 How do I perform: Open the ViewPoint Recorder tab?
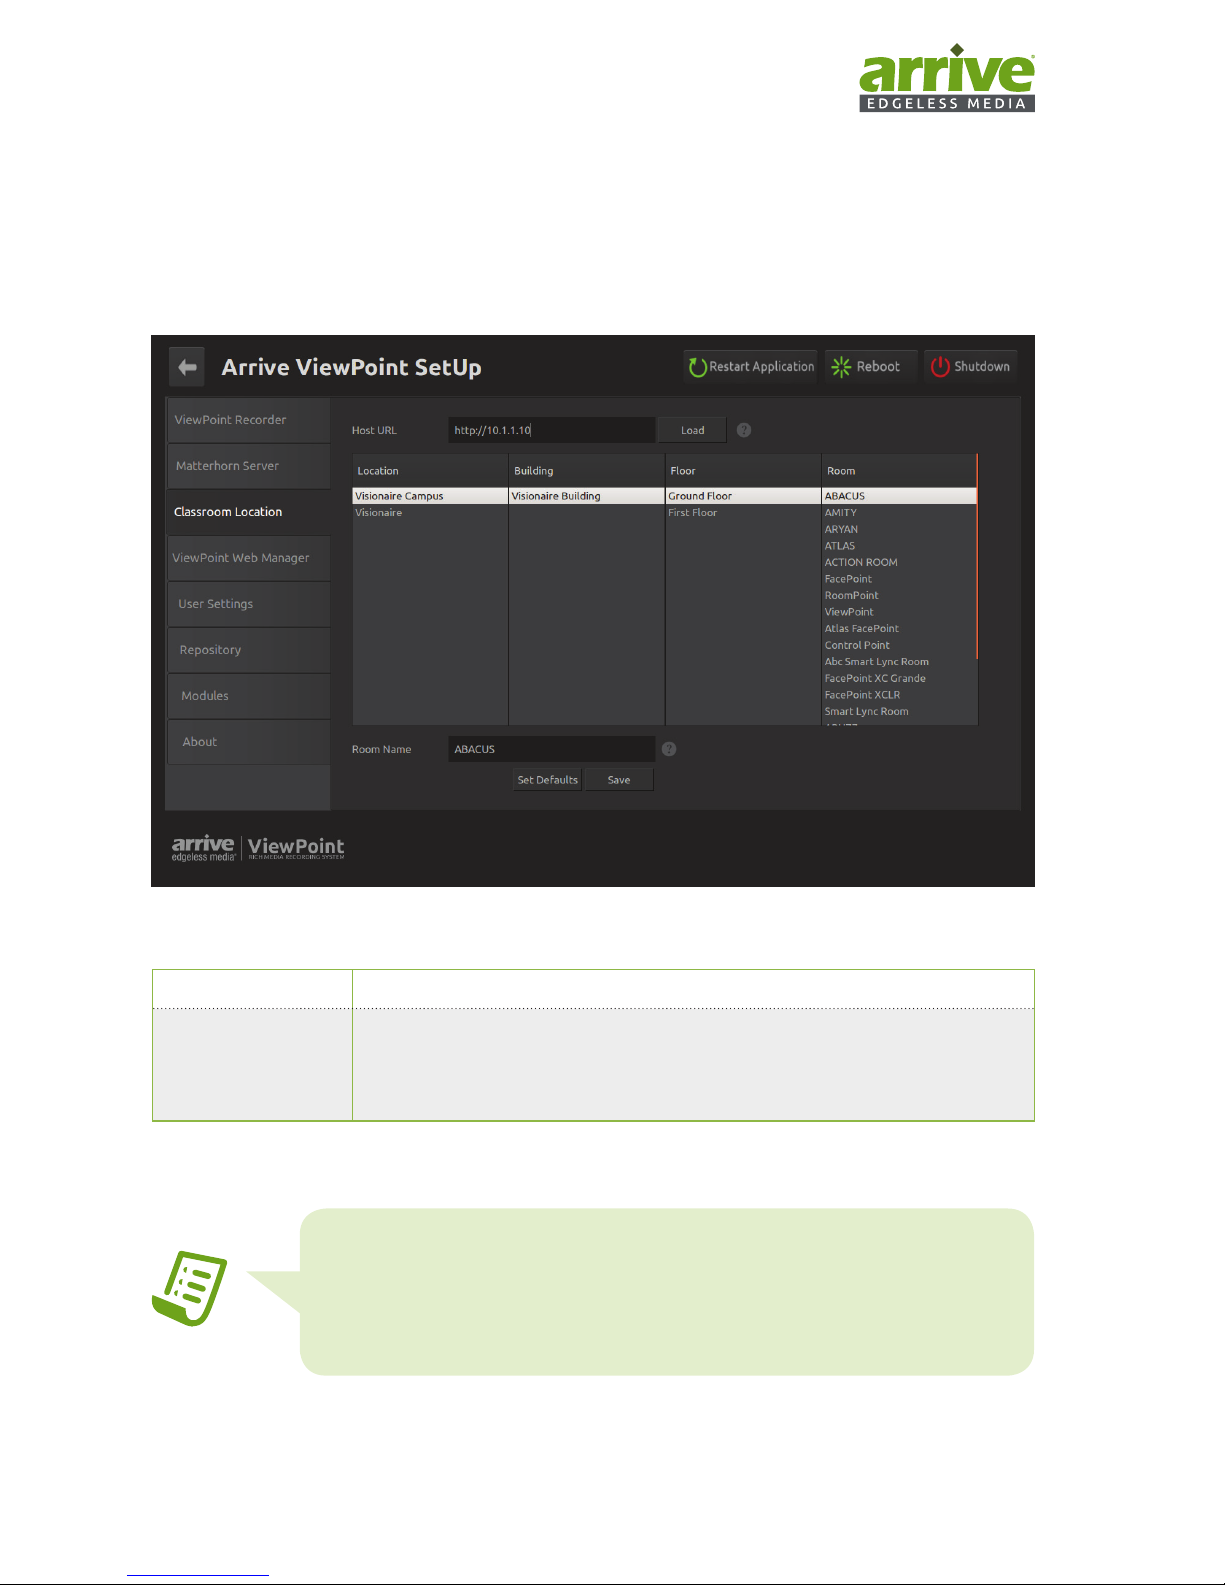pyautogui.click(x=248, y=420)
